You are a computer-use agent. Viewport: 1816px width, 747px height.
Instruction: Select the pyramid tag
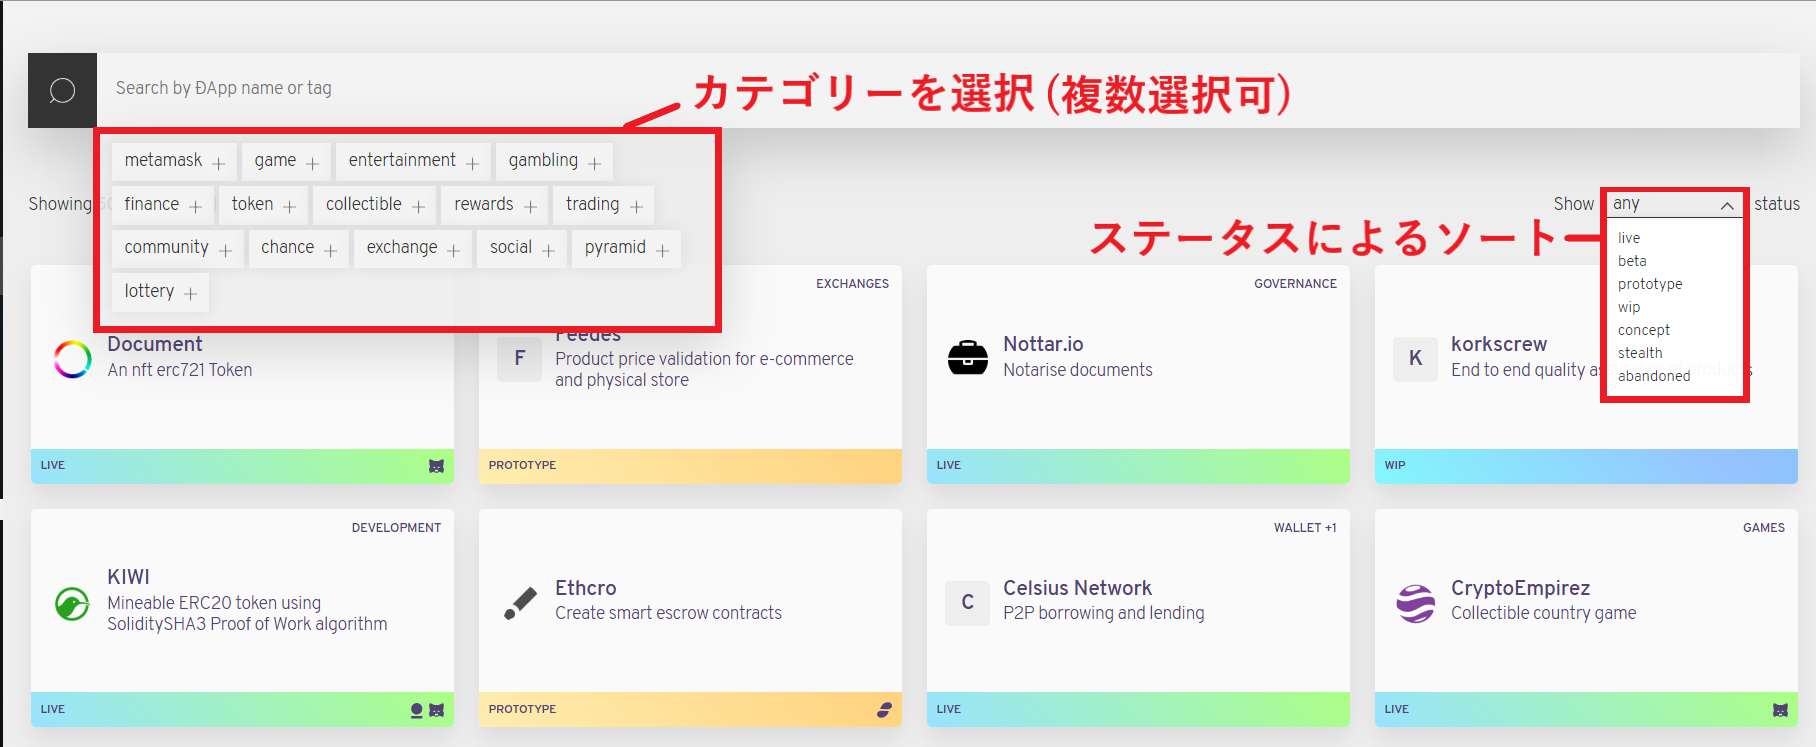pyautogui.click(x=626, y=248)
